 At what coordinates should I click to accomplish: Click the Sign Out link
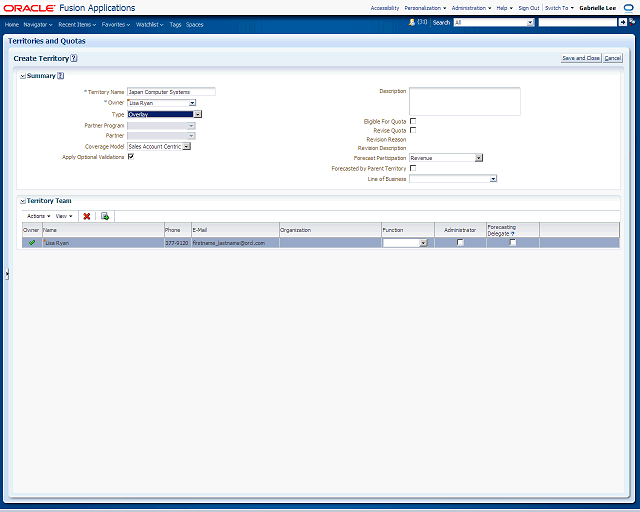pos(529,8)
